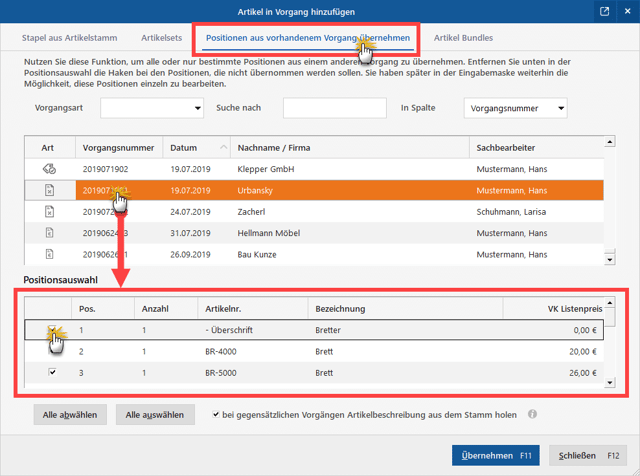Screen dimensions: 640x476
Task: Click the document type icon for Klepper GmbH
Action: click(49, 169)
